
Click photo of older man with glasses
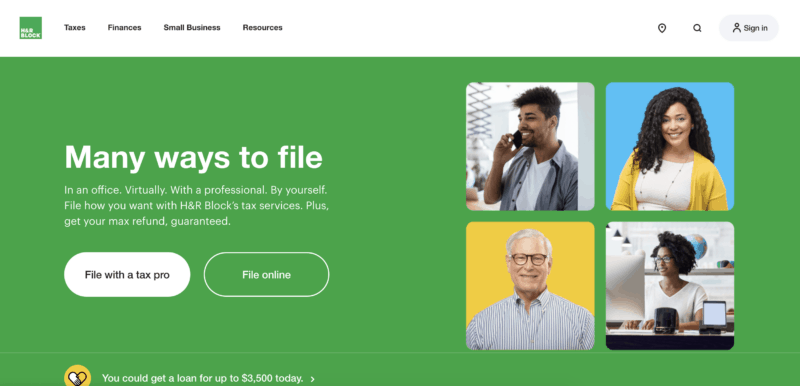tap(530, 286)
